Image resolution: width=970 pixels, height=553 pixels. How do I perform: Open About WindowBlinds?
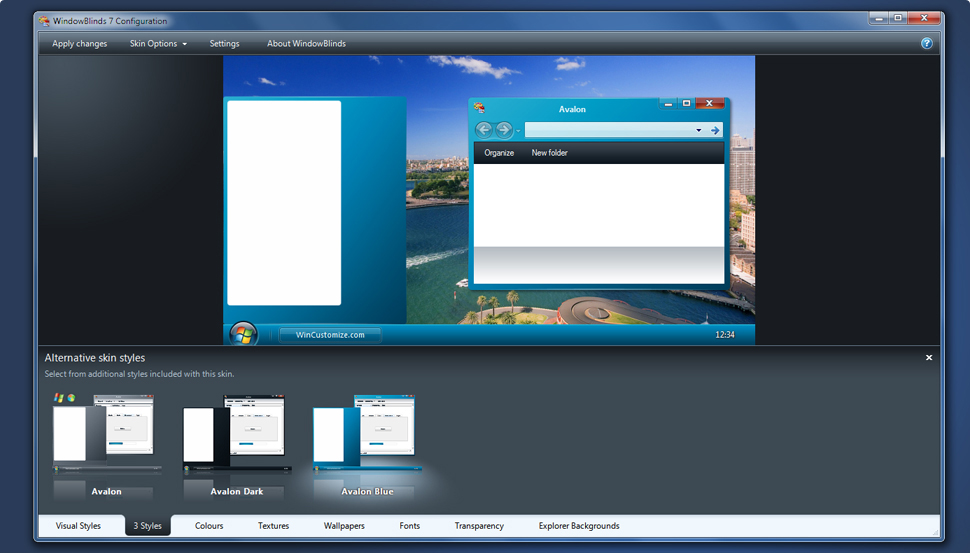point(306,43)
